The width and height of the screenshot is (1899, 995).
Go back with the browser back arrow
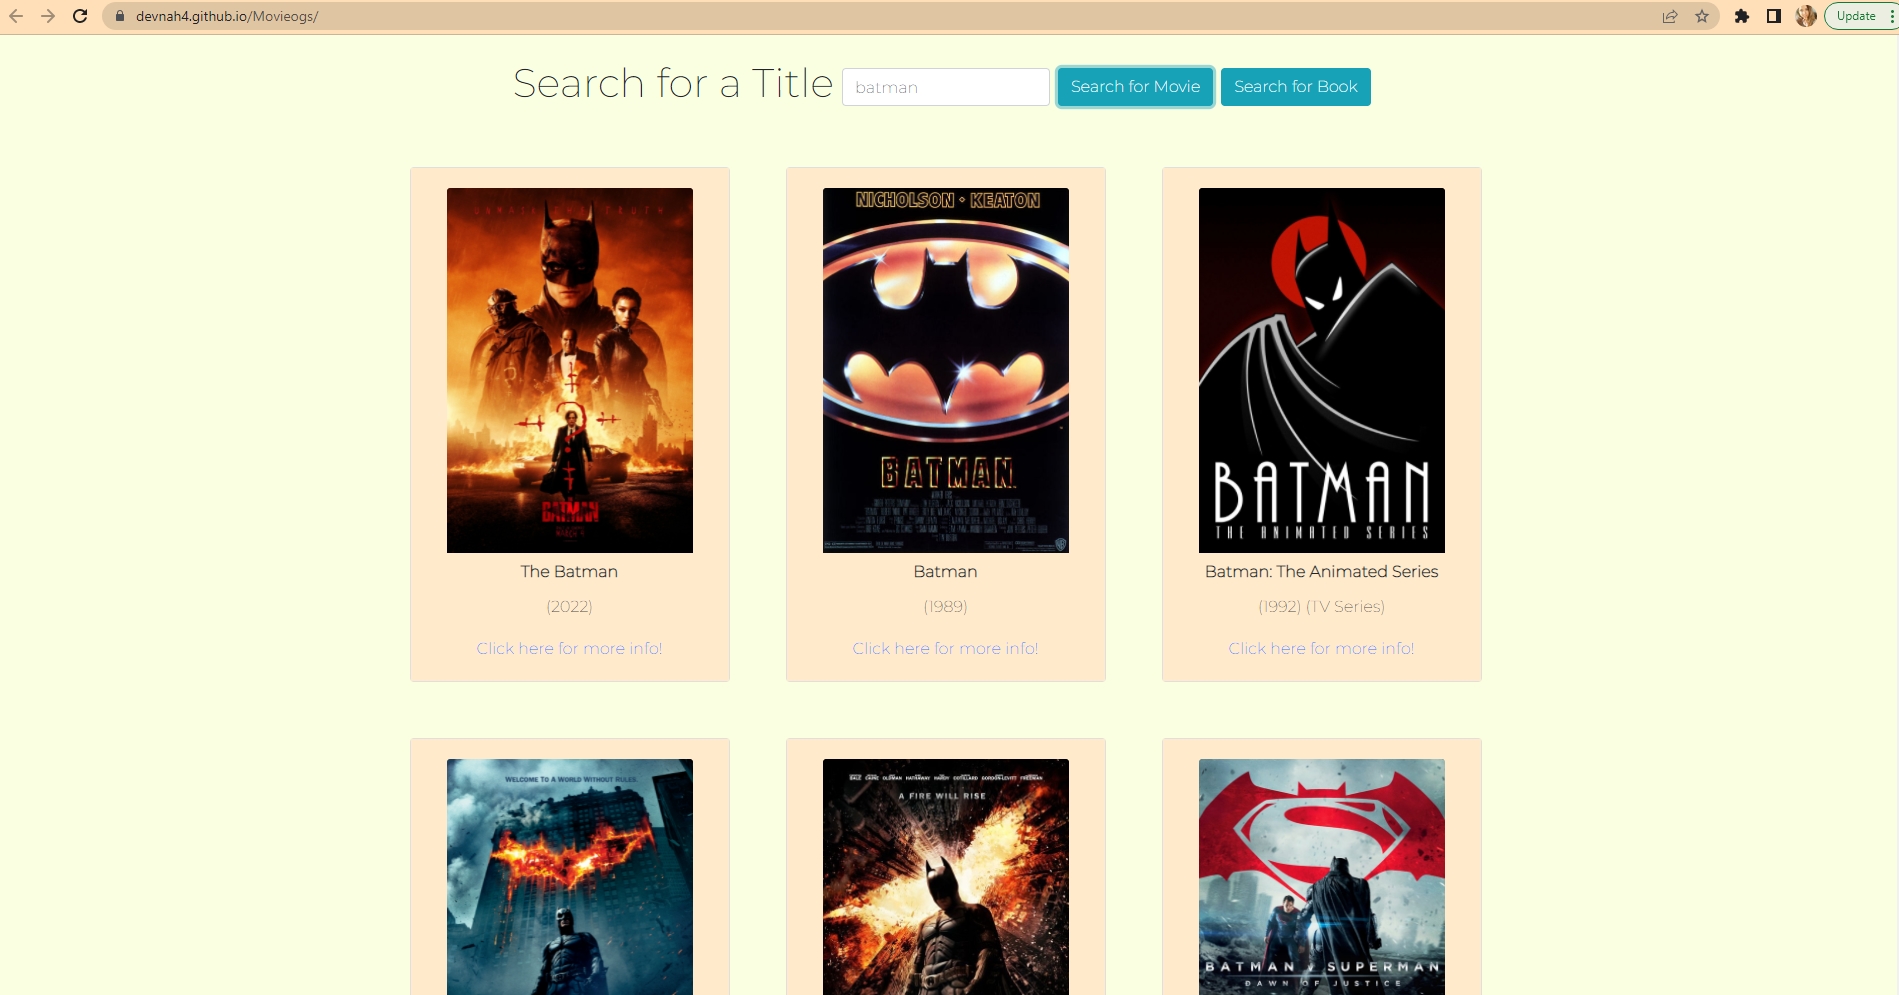[x=16, y=16]
